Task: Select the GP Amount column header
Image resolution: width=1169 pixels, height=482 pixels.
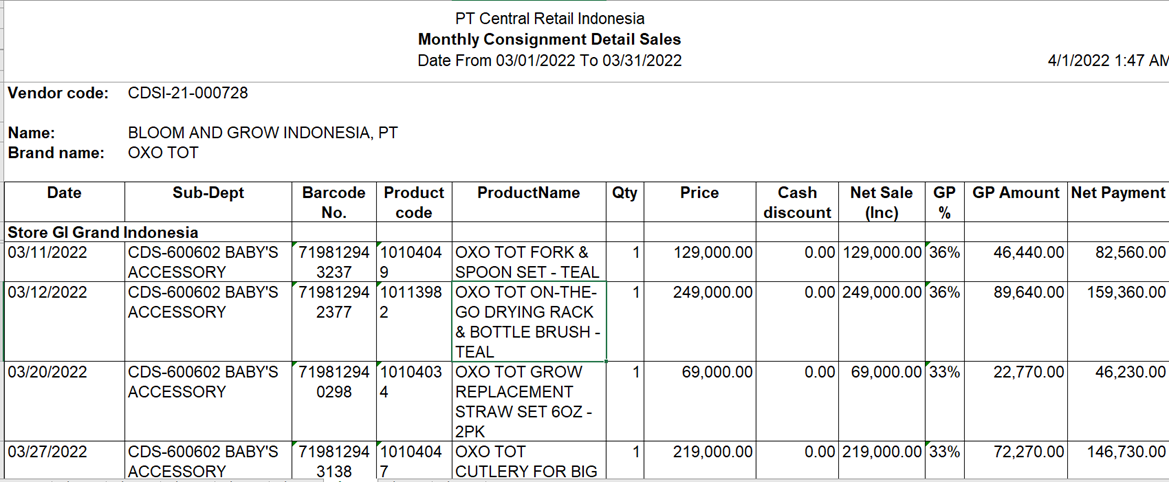Action: pos(1015,202)
